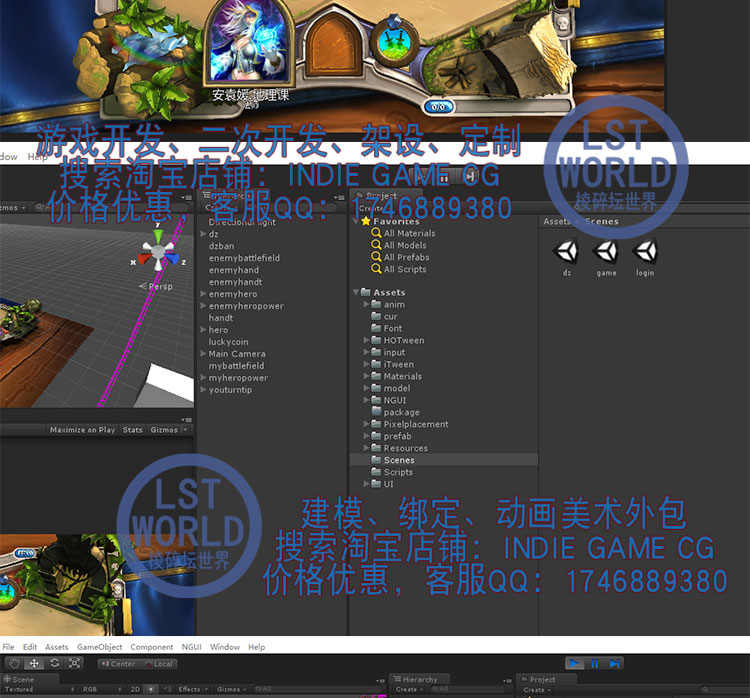750x698 pixels.
Task: Open the Assets menu
Action: (57, 647)
